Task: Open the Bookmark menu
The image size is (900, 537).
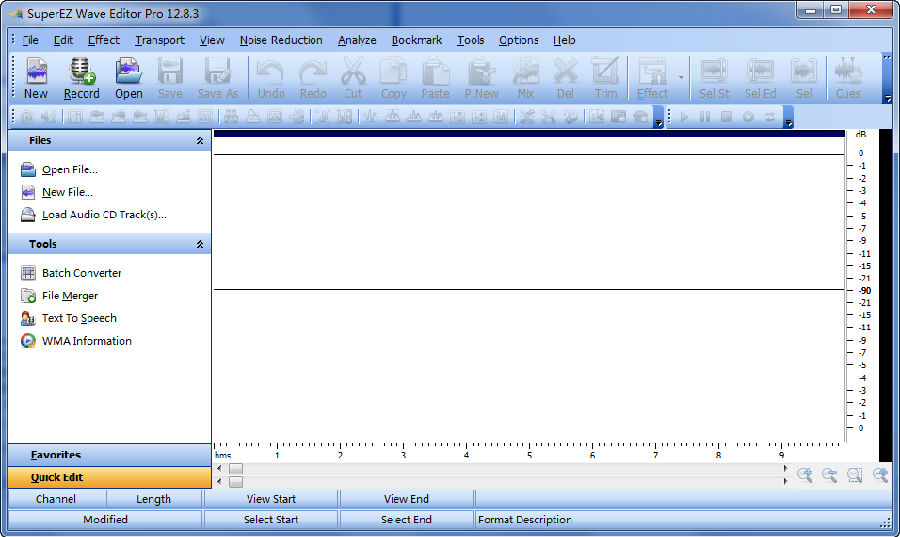Action: click(x=417, y=40)
